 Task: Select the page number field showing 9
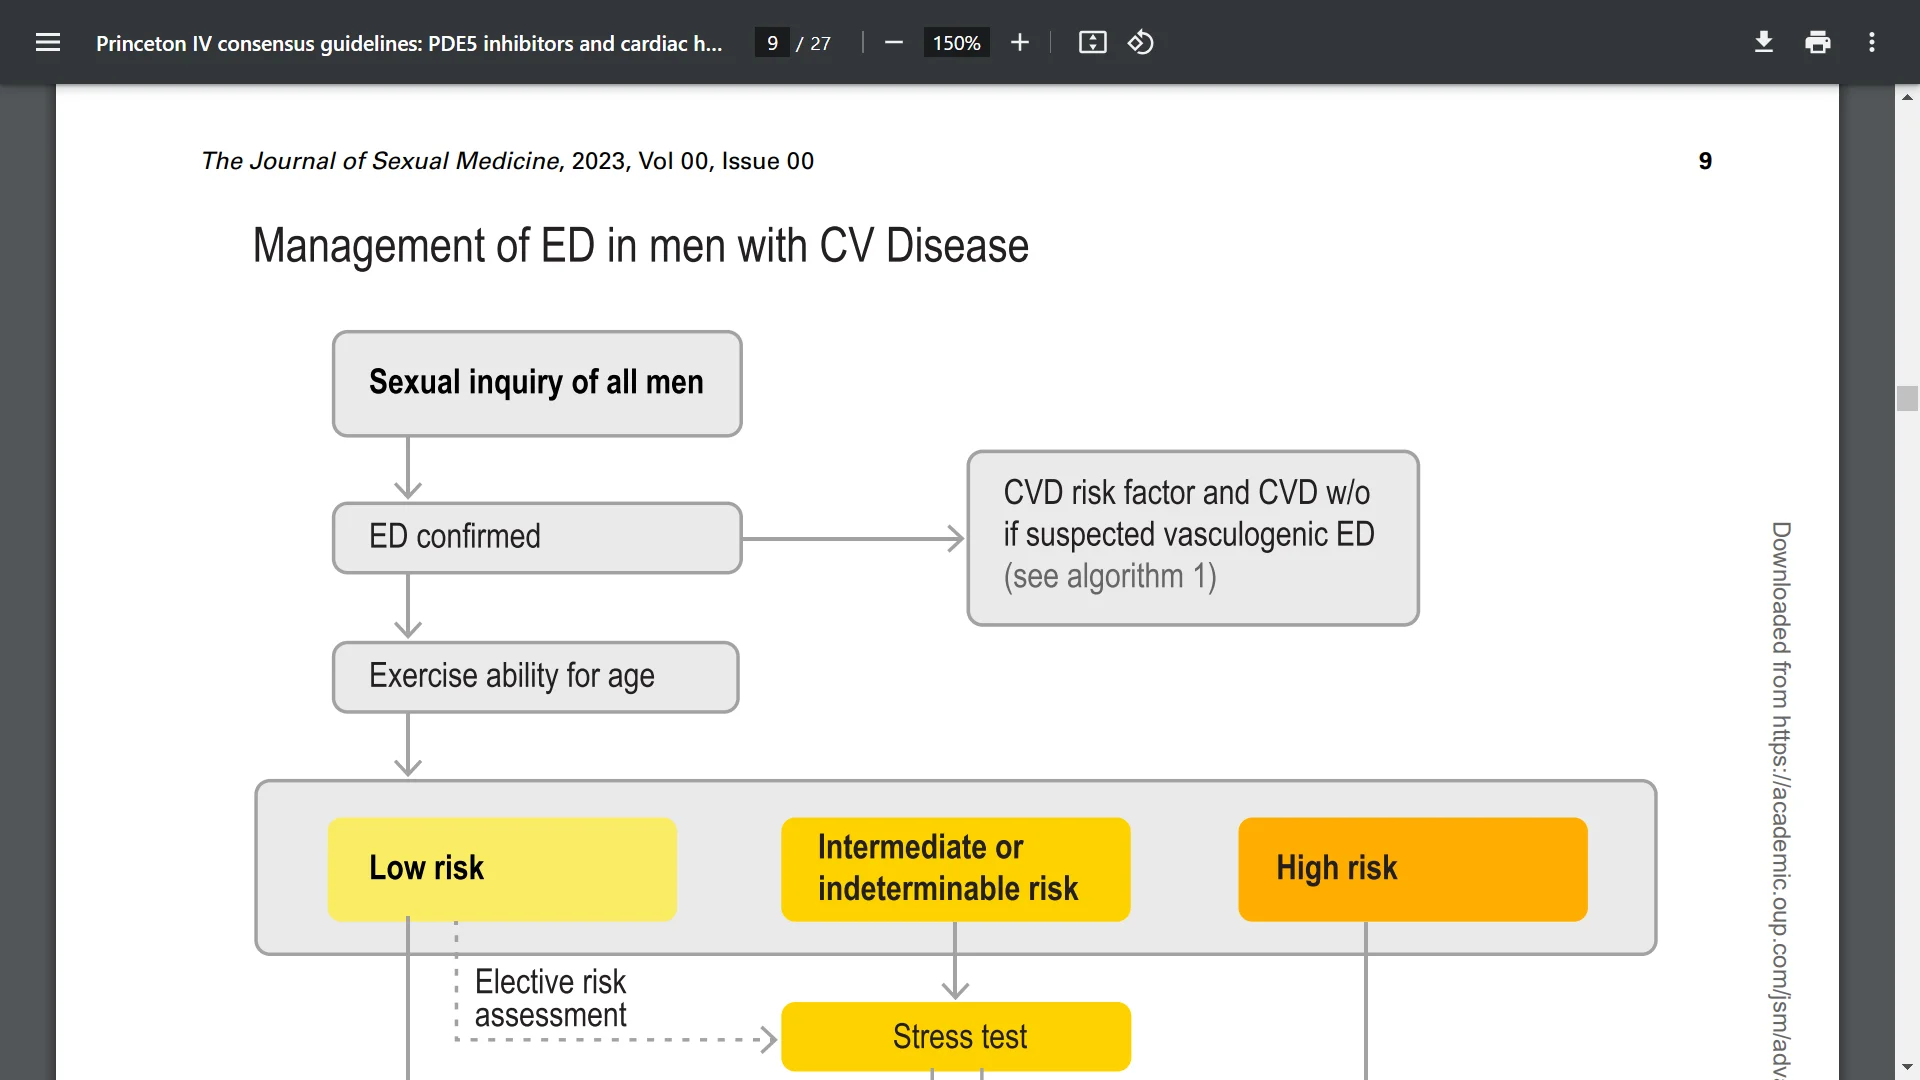(770, 42)
